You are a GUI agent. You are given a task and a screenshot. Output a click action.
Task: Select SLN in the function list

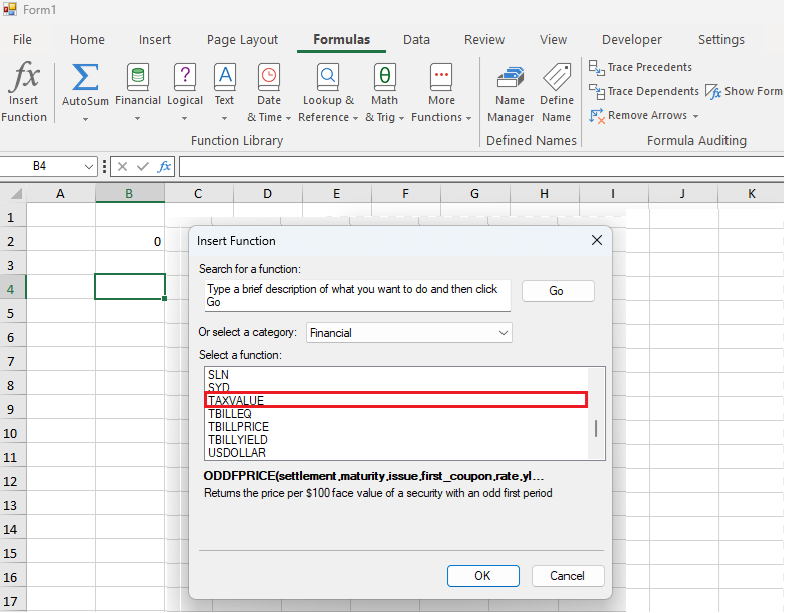(x=396, y=375)
